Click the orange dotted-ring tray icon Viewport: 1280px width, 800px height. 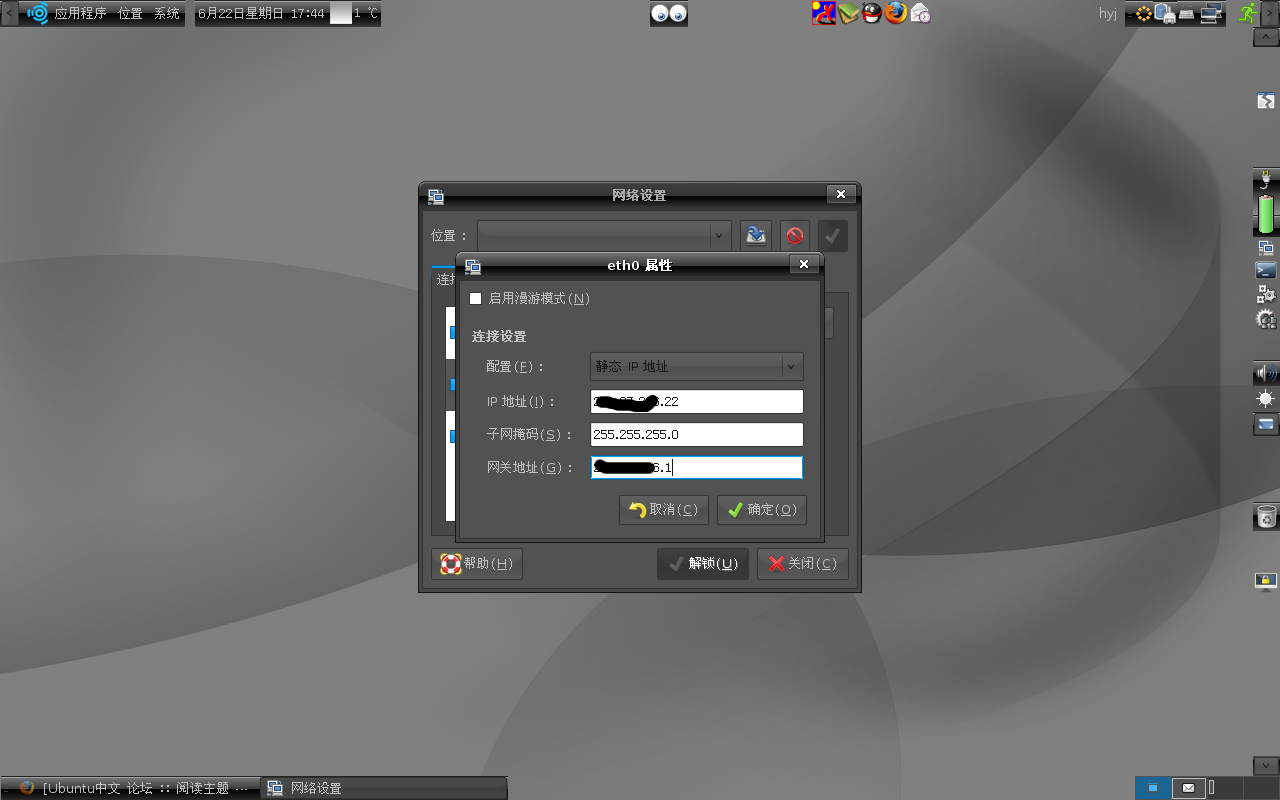1142,13
